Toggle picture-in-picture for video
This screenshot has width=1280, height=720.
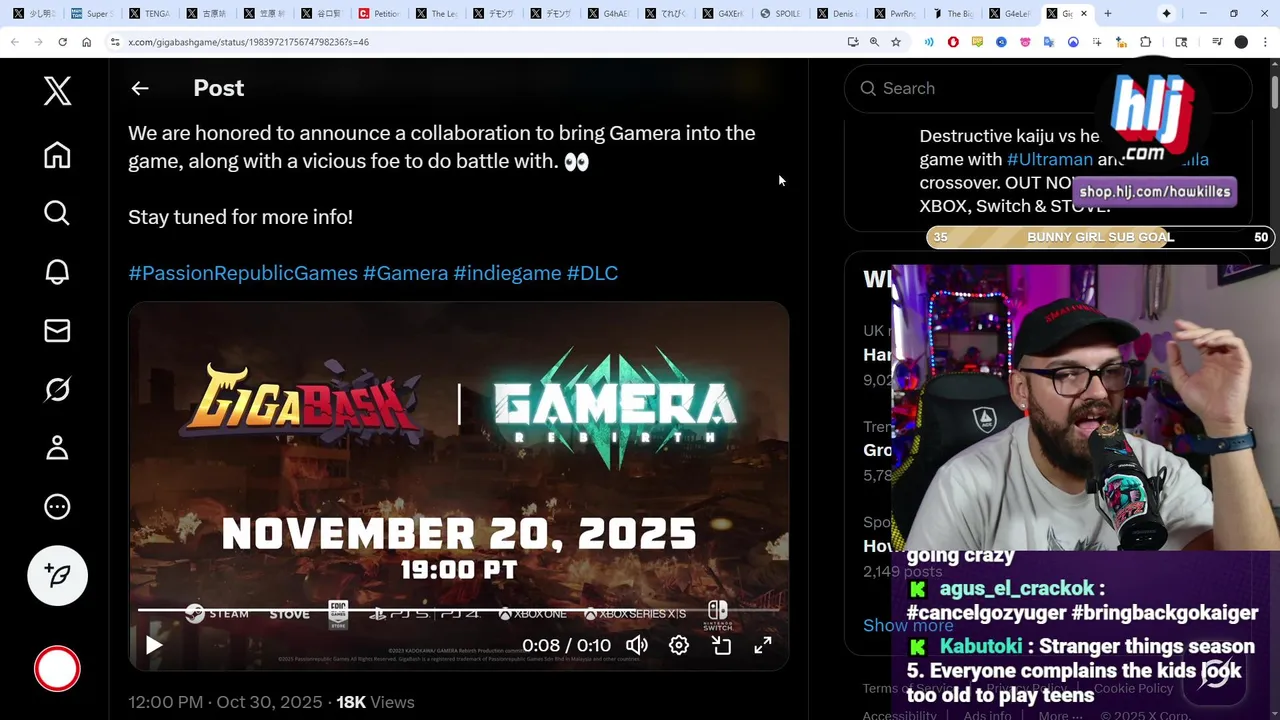[721, 645]
